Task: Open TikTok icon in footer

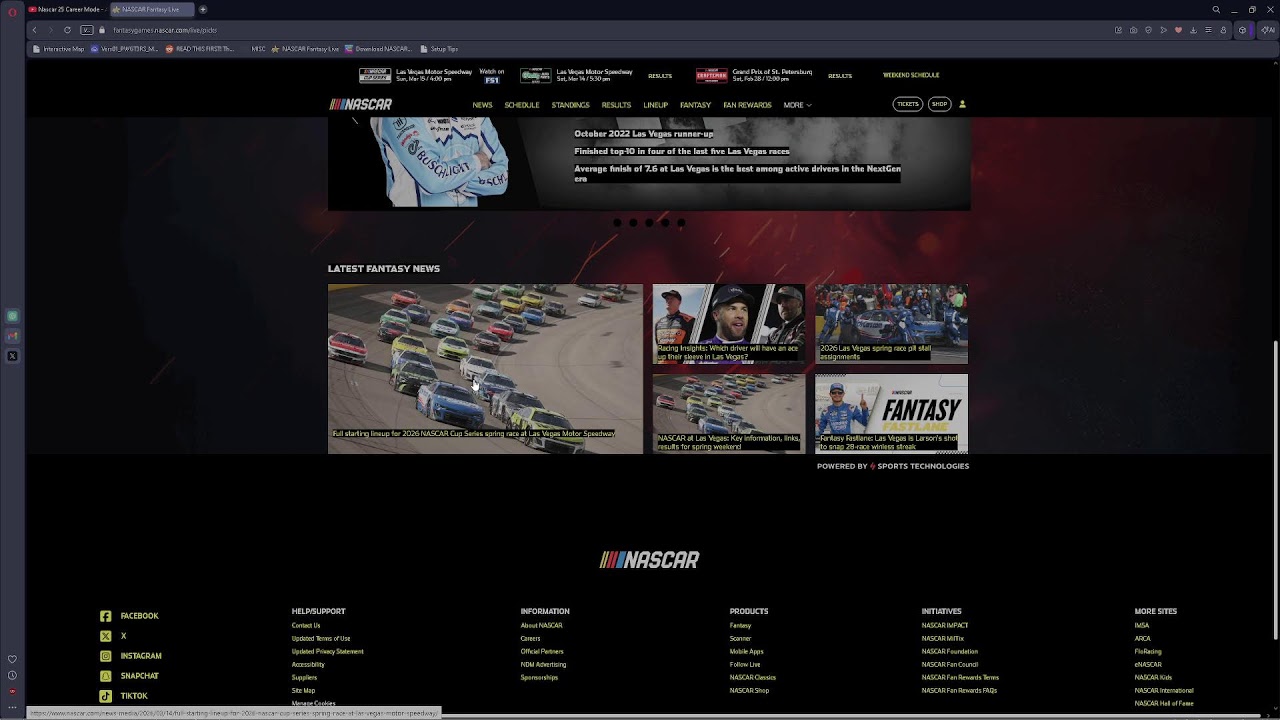Action: tap(105, 696)
